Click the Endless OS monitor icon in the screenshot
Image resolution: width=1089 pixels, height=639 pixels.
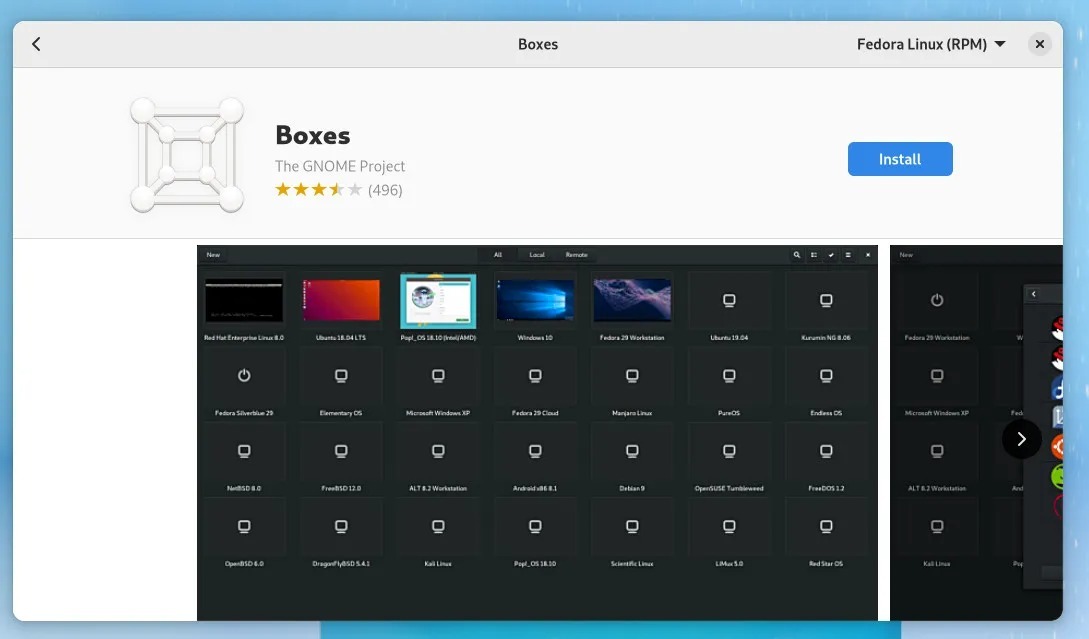pyautogui.click(x=826, y=376)
